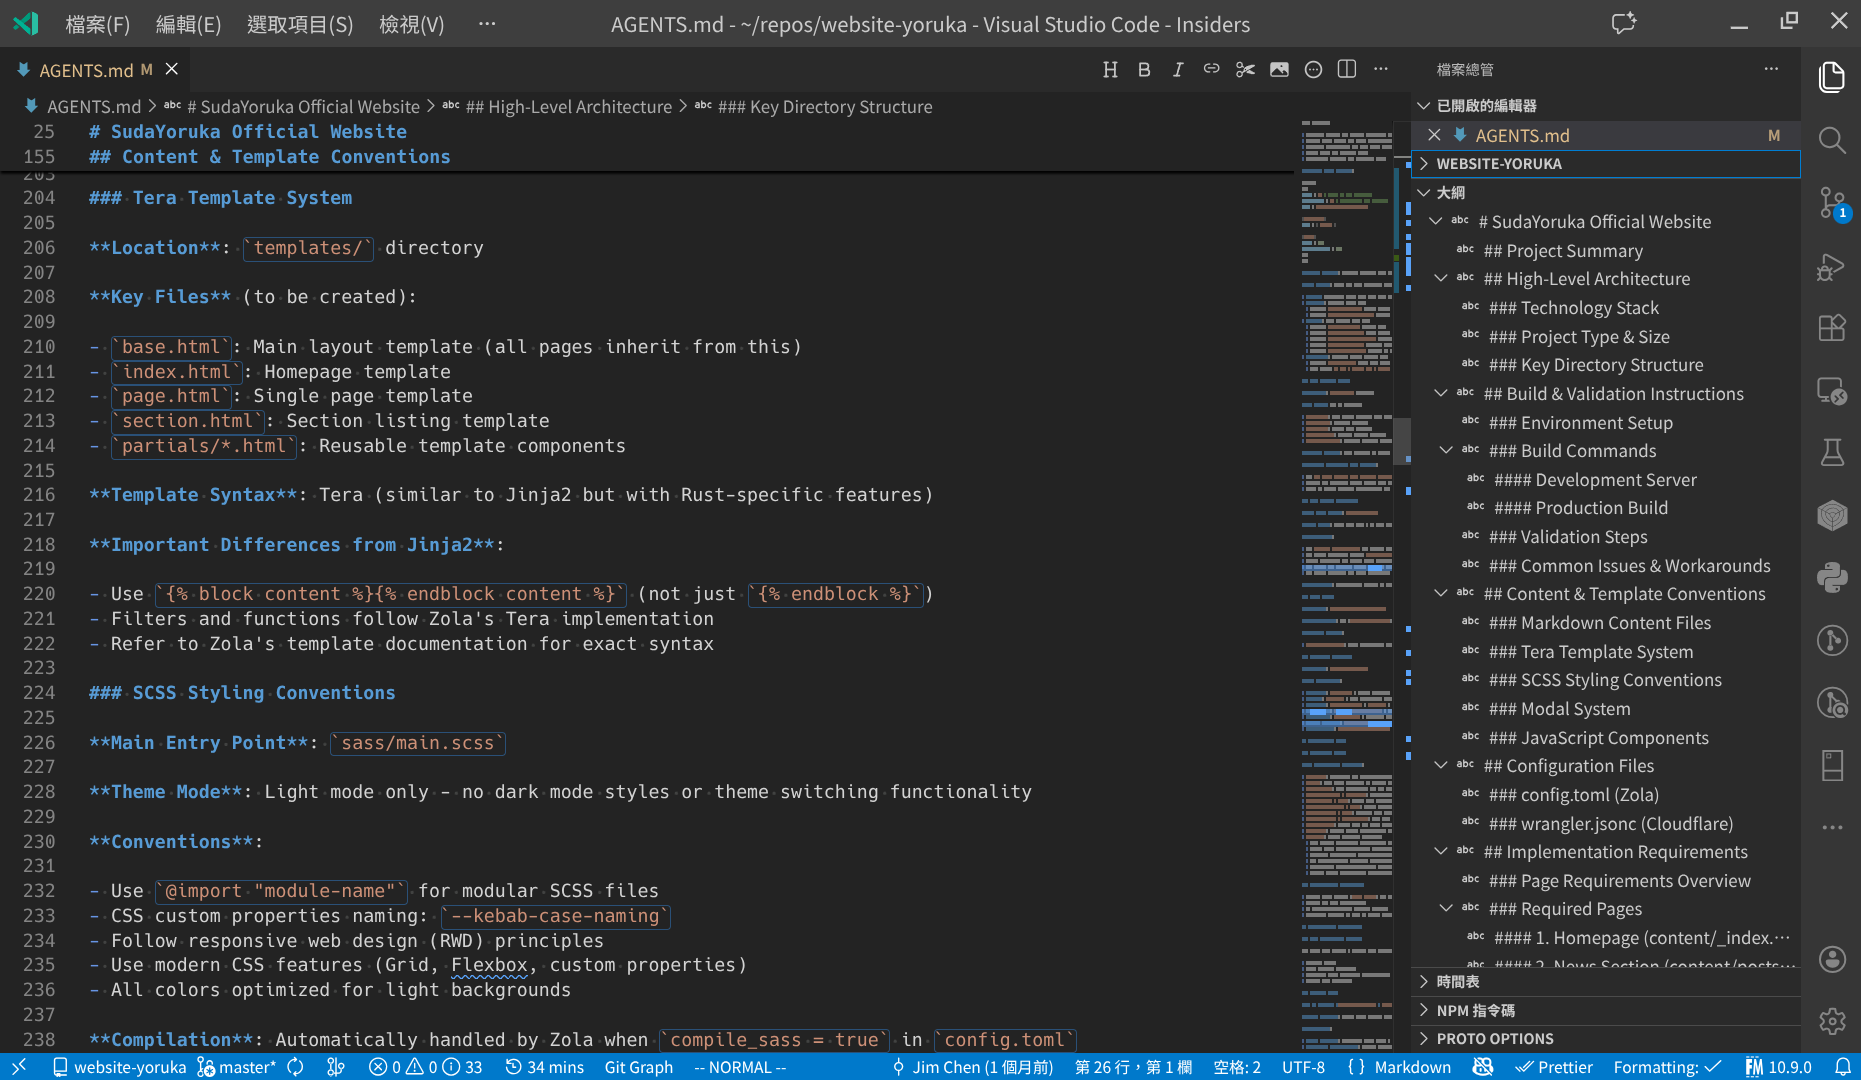1861x1080 pixels.
Task: Split the editor to the right
Action: 1347,69
